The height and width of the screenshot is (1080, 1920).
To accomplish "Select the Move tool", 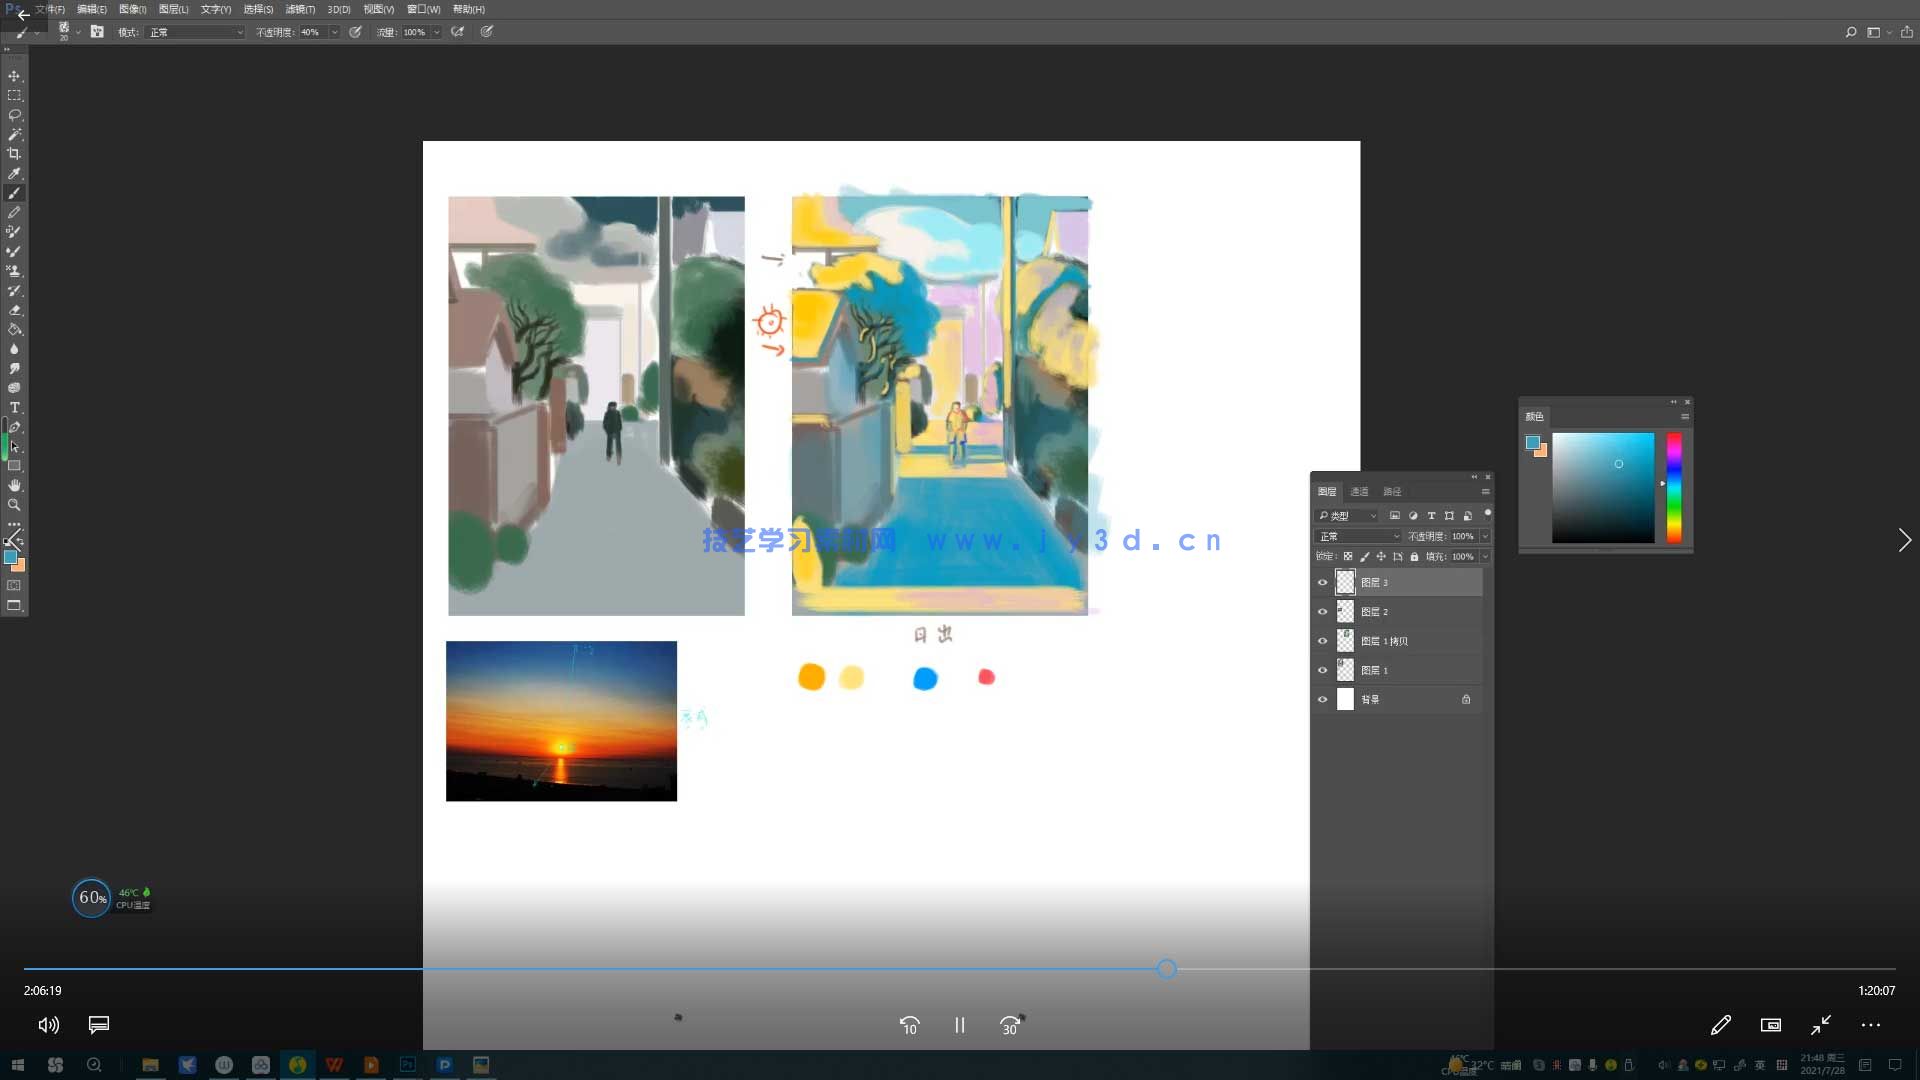I will pyautogui.click(x=15, y=77).
